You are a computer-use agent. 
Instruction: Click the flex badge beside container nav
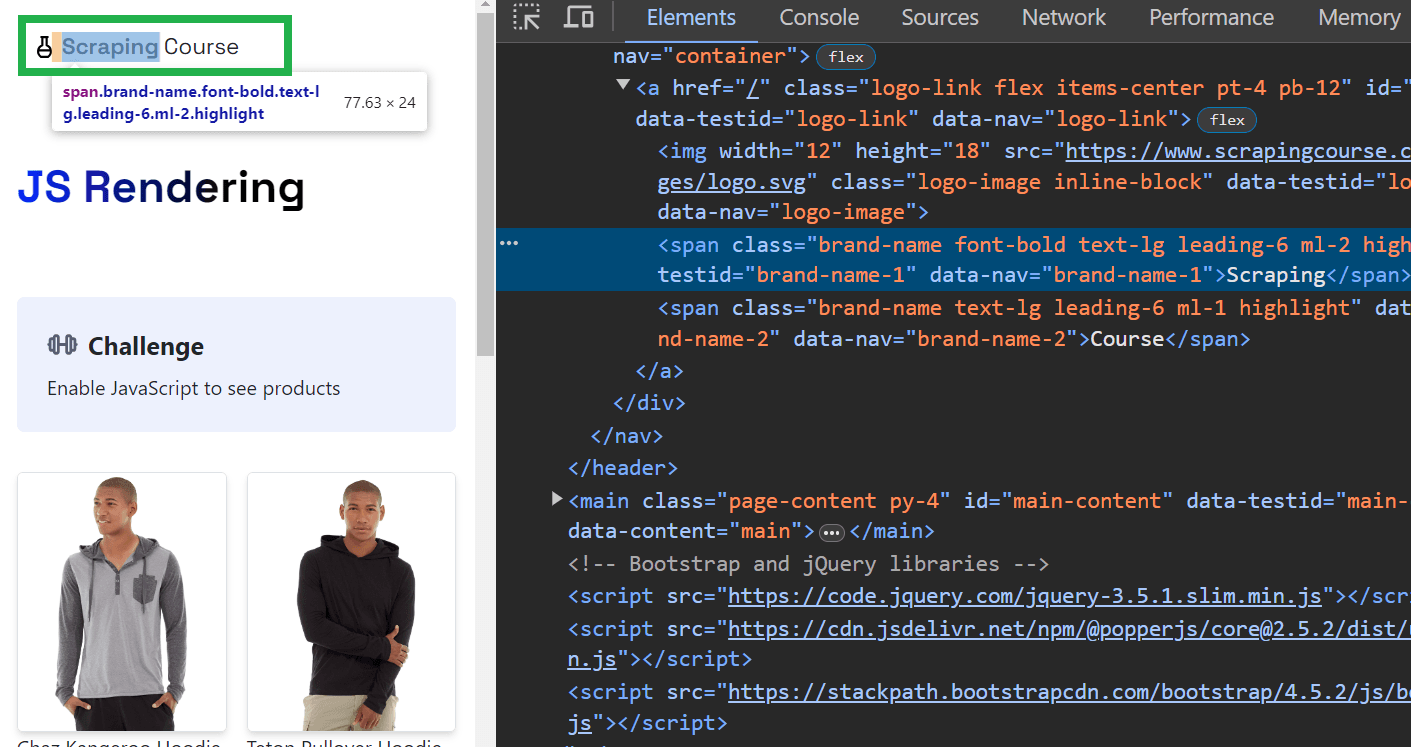pos(846,57)
